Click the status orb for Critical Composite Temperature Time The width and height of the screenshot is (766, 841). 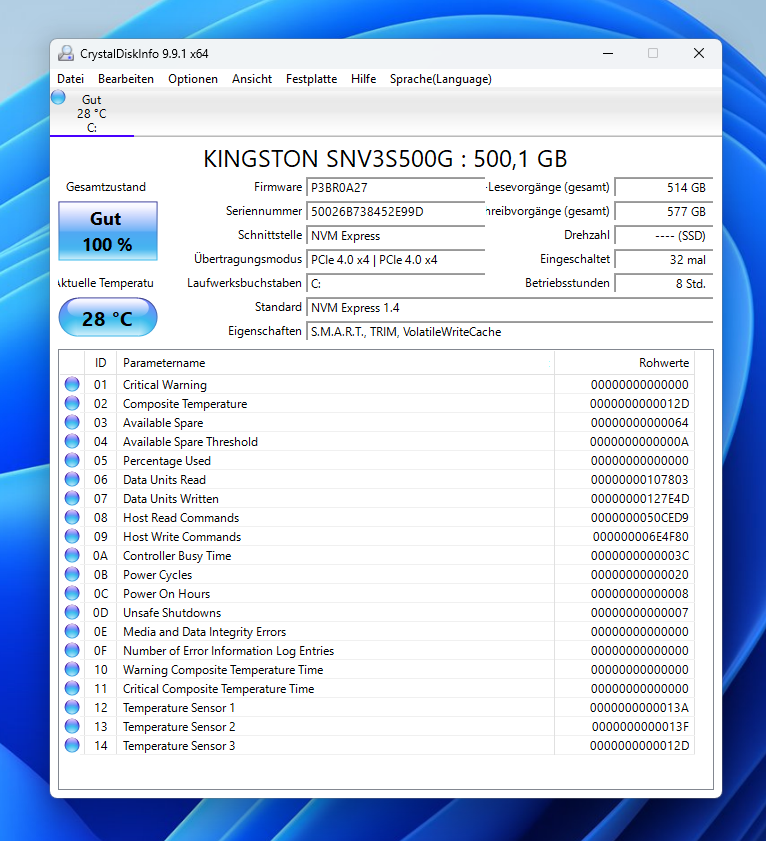pyautogui.click(x=72, y=688)
